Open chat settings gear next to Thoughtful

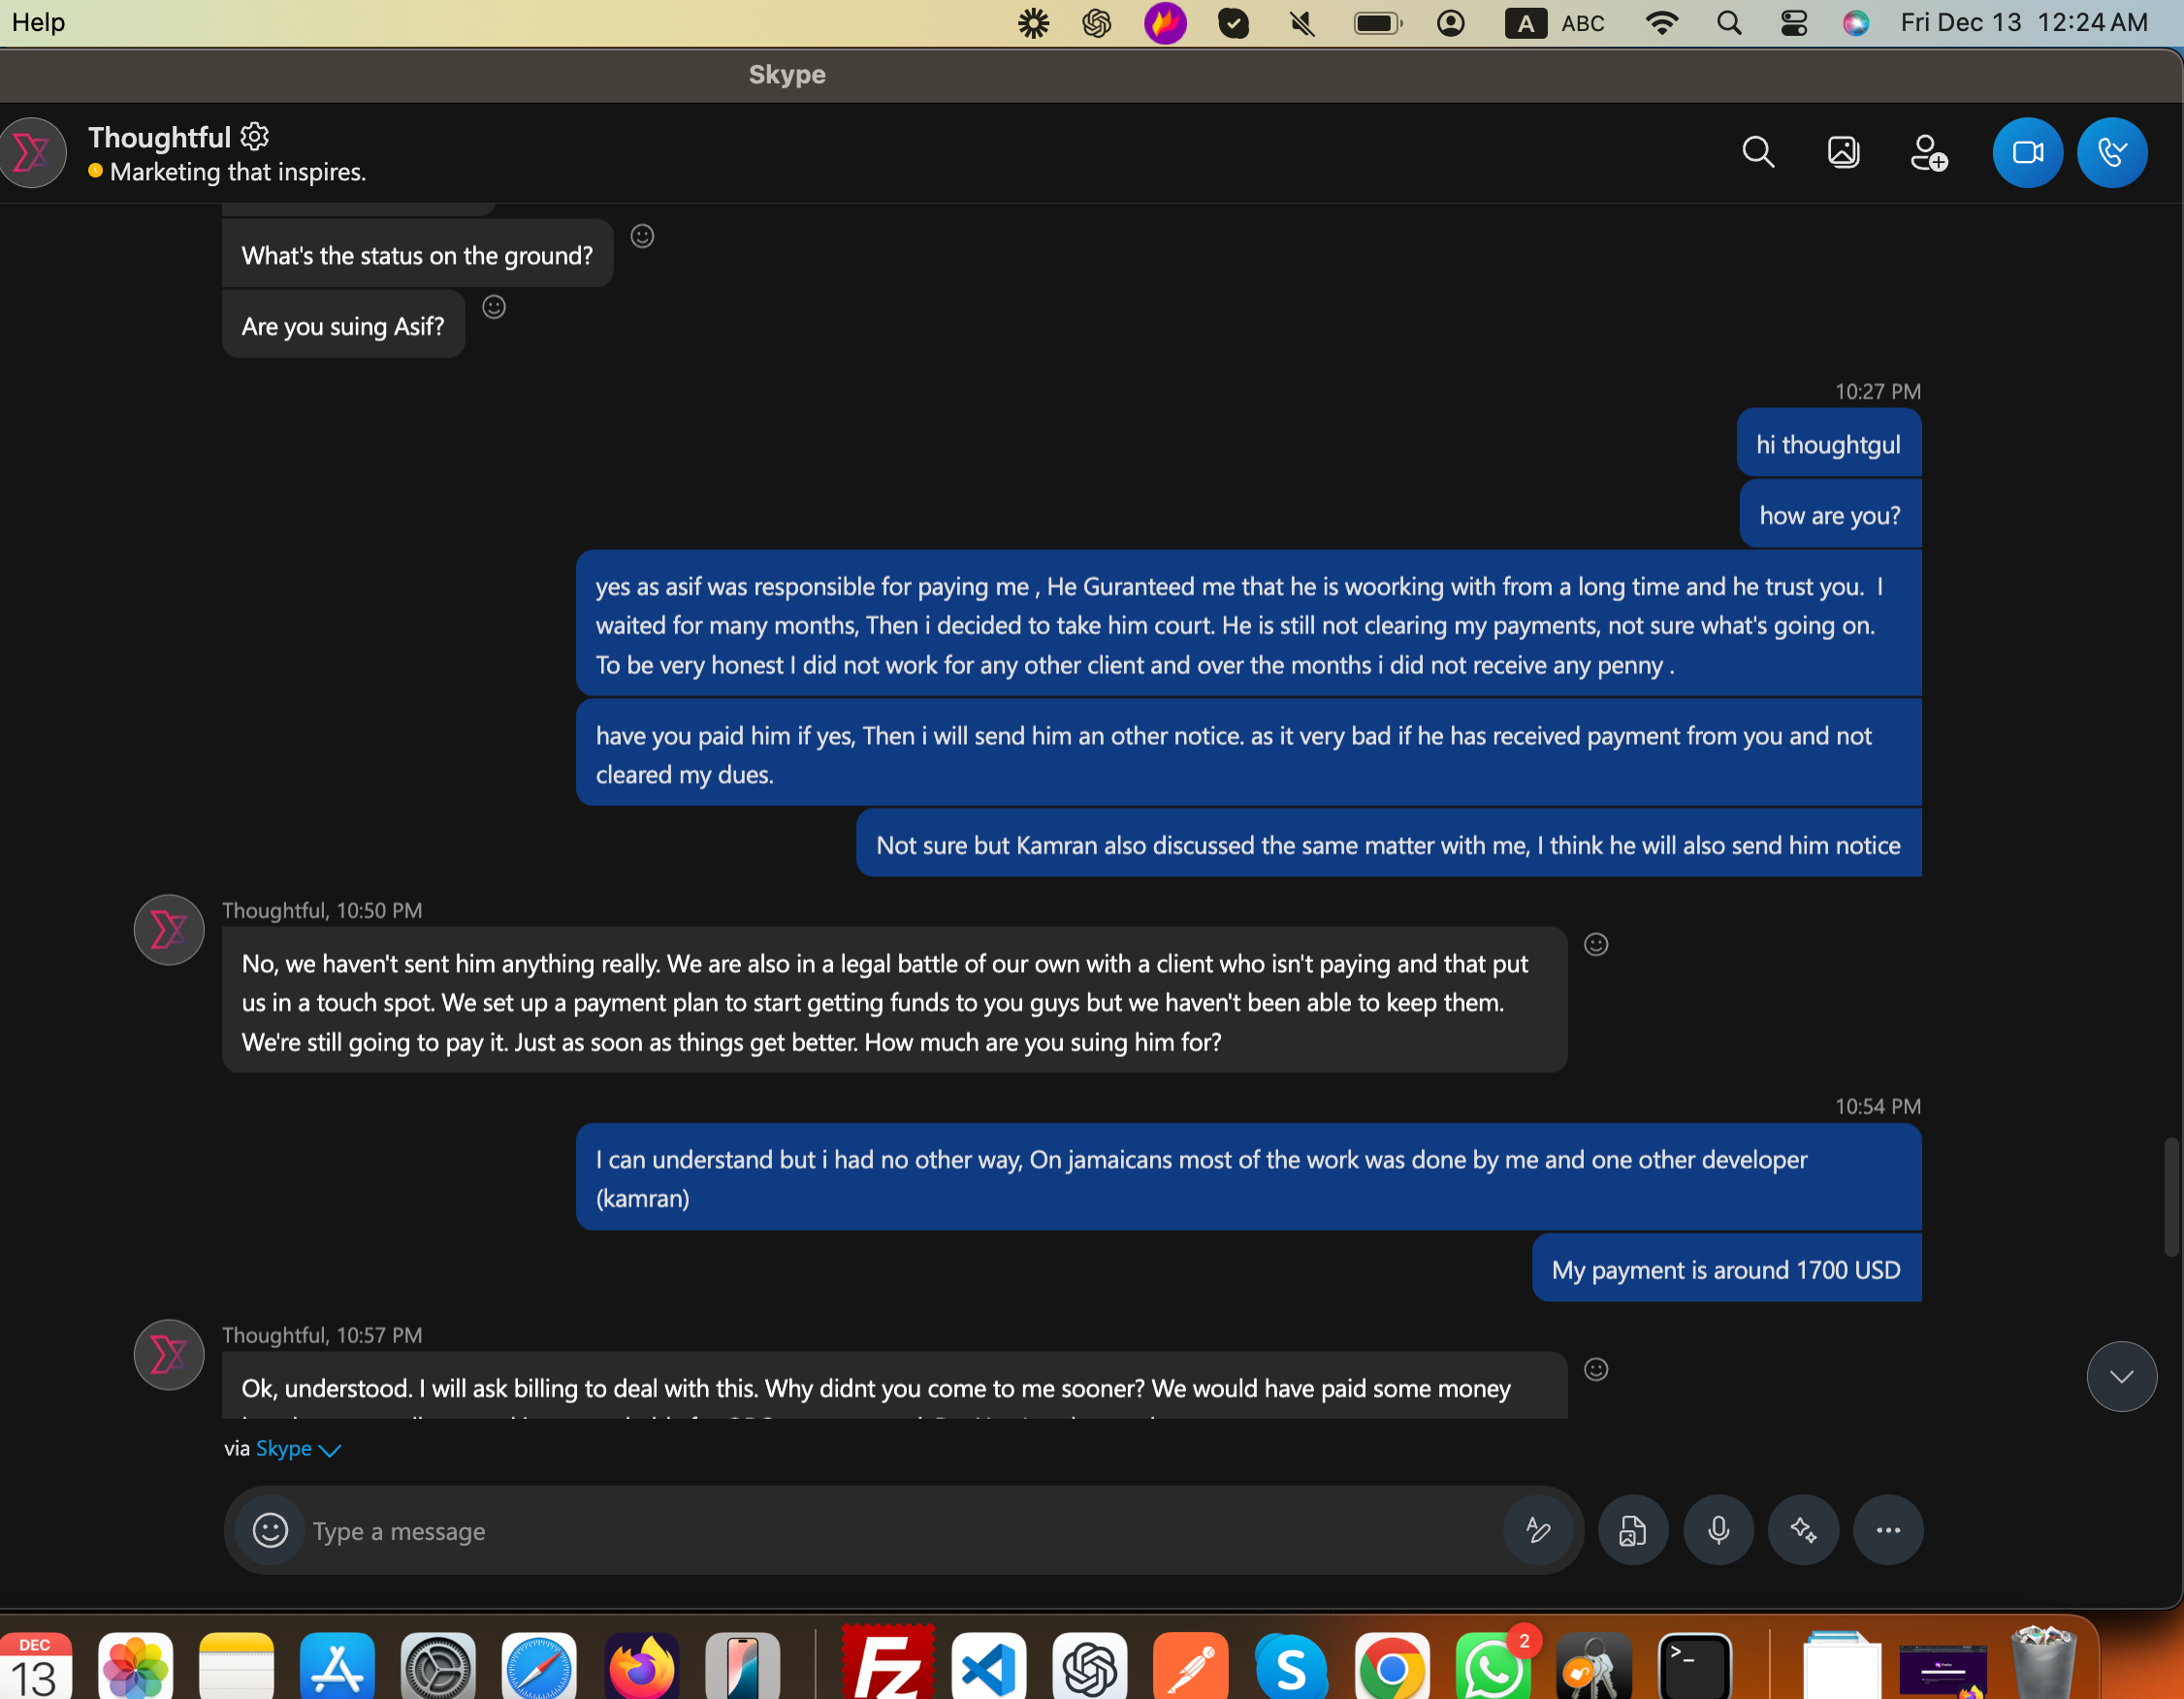(255, 136)
